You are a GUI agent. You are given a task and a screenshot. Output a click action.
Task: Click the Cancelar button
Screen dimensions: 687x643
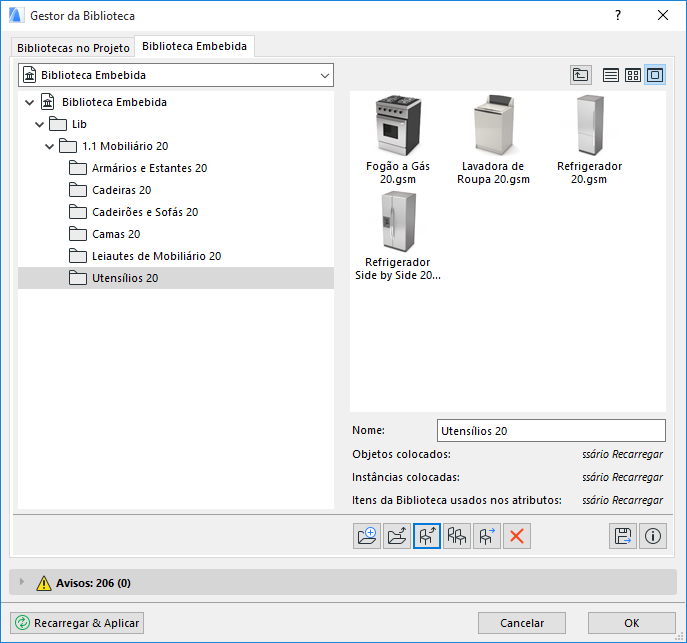(522, 623)
